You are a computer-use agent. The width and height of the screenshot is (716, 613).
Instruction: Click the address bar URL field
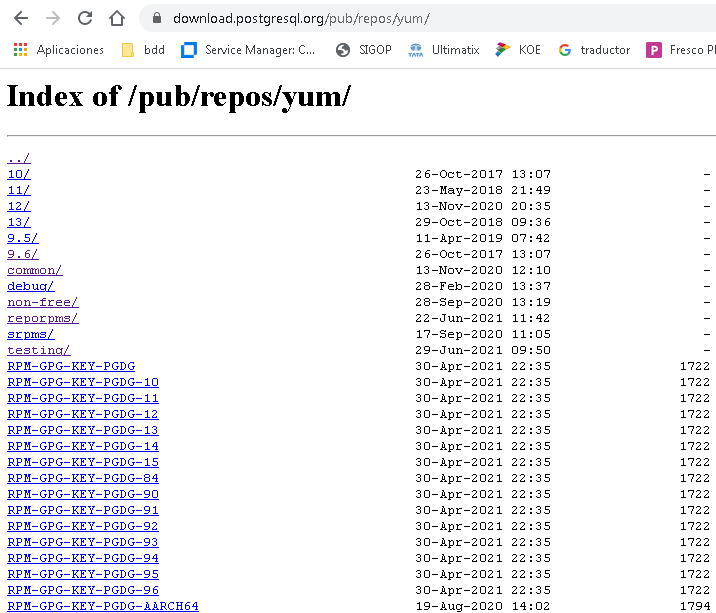pyautogui.click(x=400, y=18)
